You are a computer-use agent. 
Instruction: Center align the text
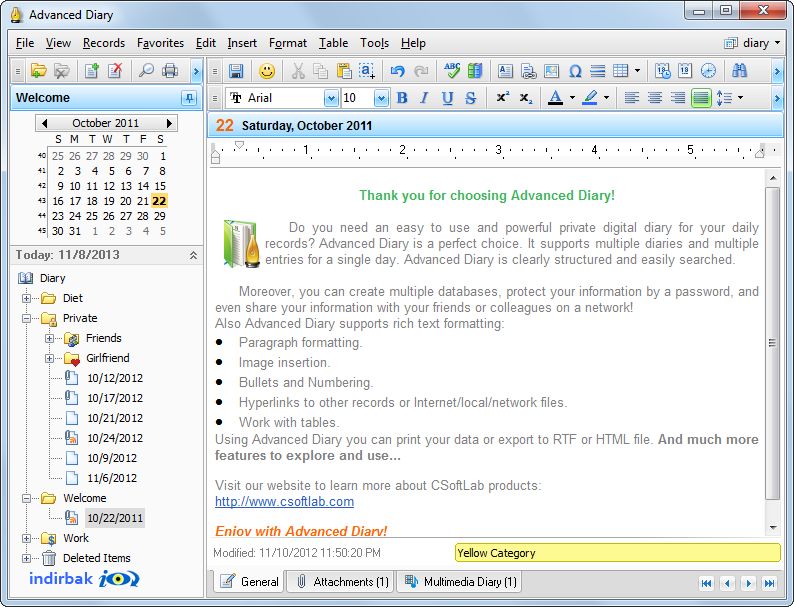tap(655, 98)
